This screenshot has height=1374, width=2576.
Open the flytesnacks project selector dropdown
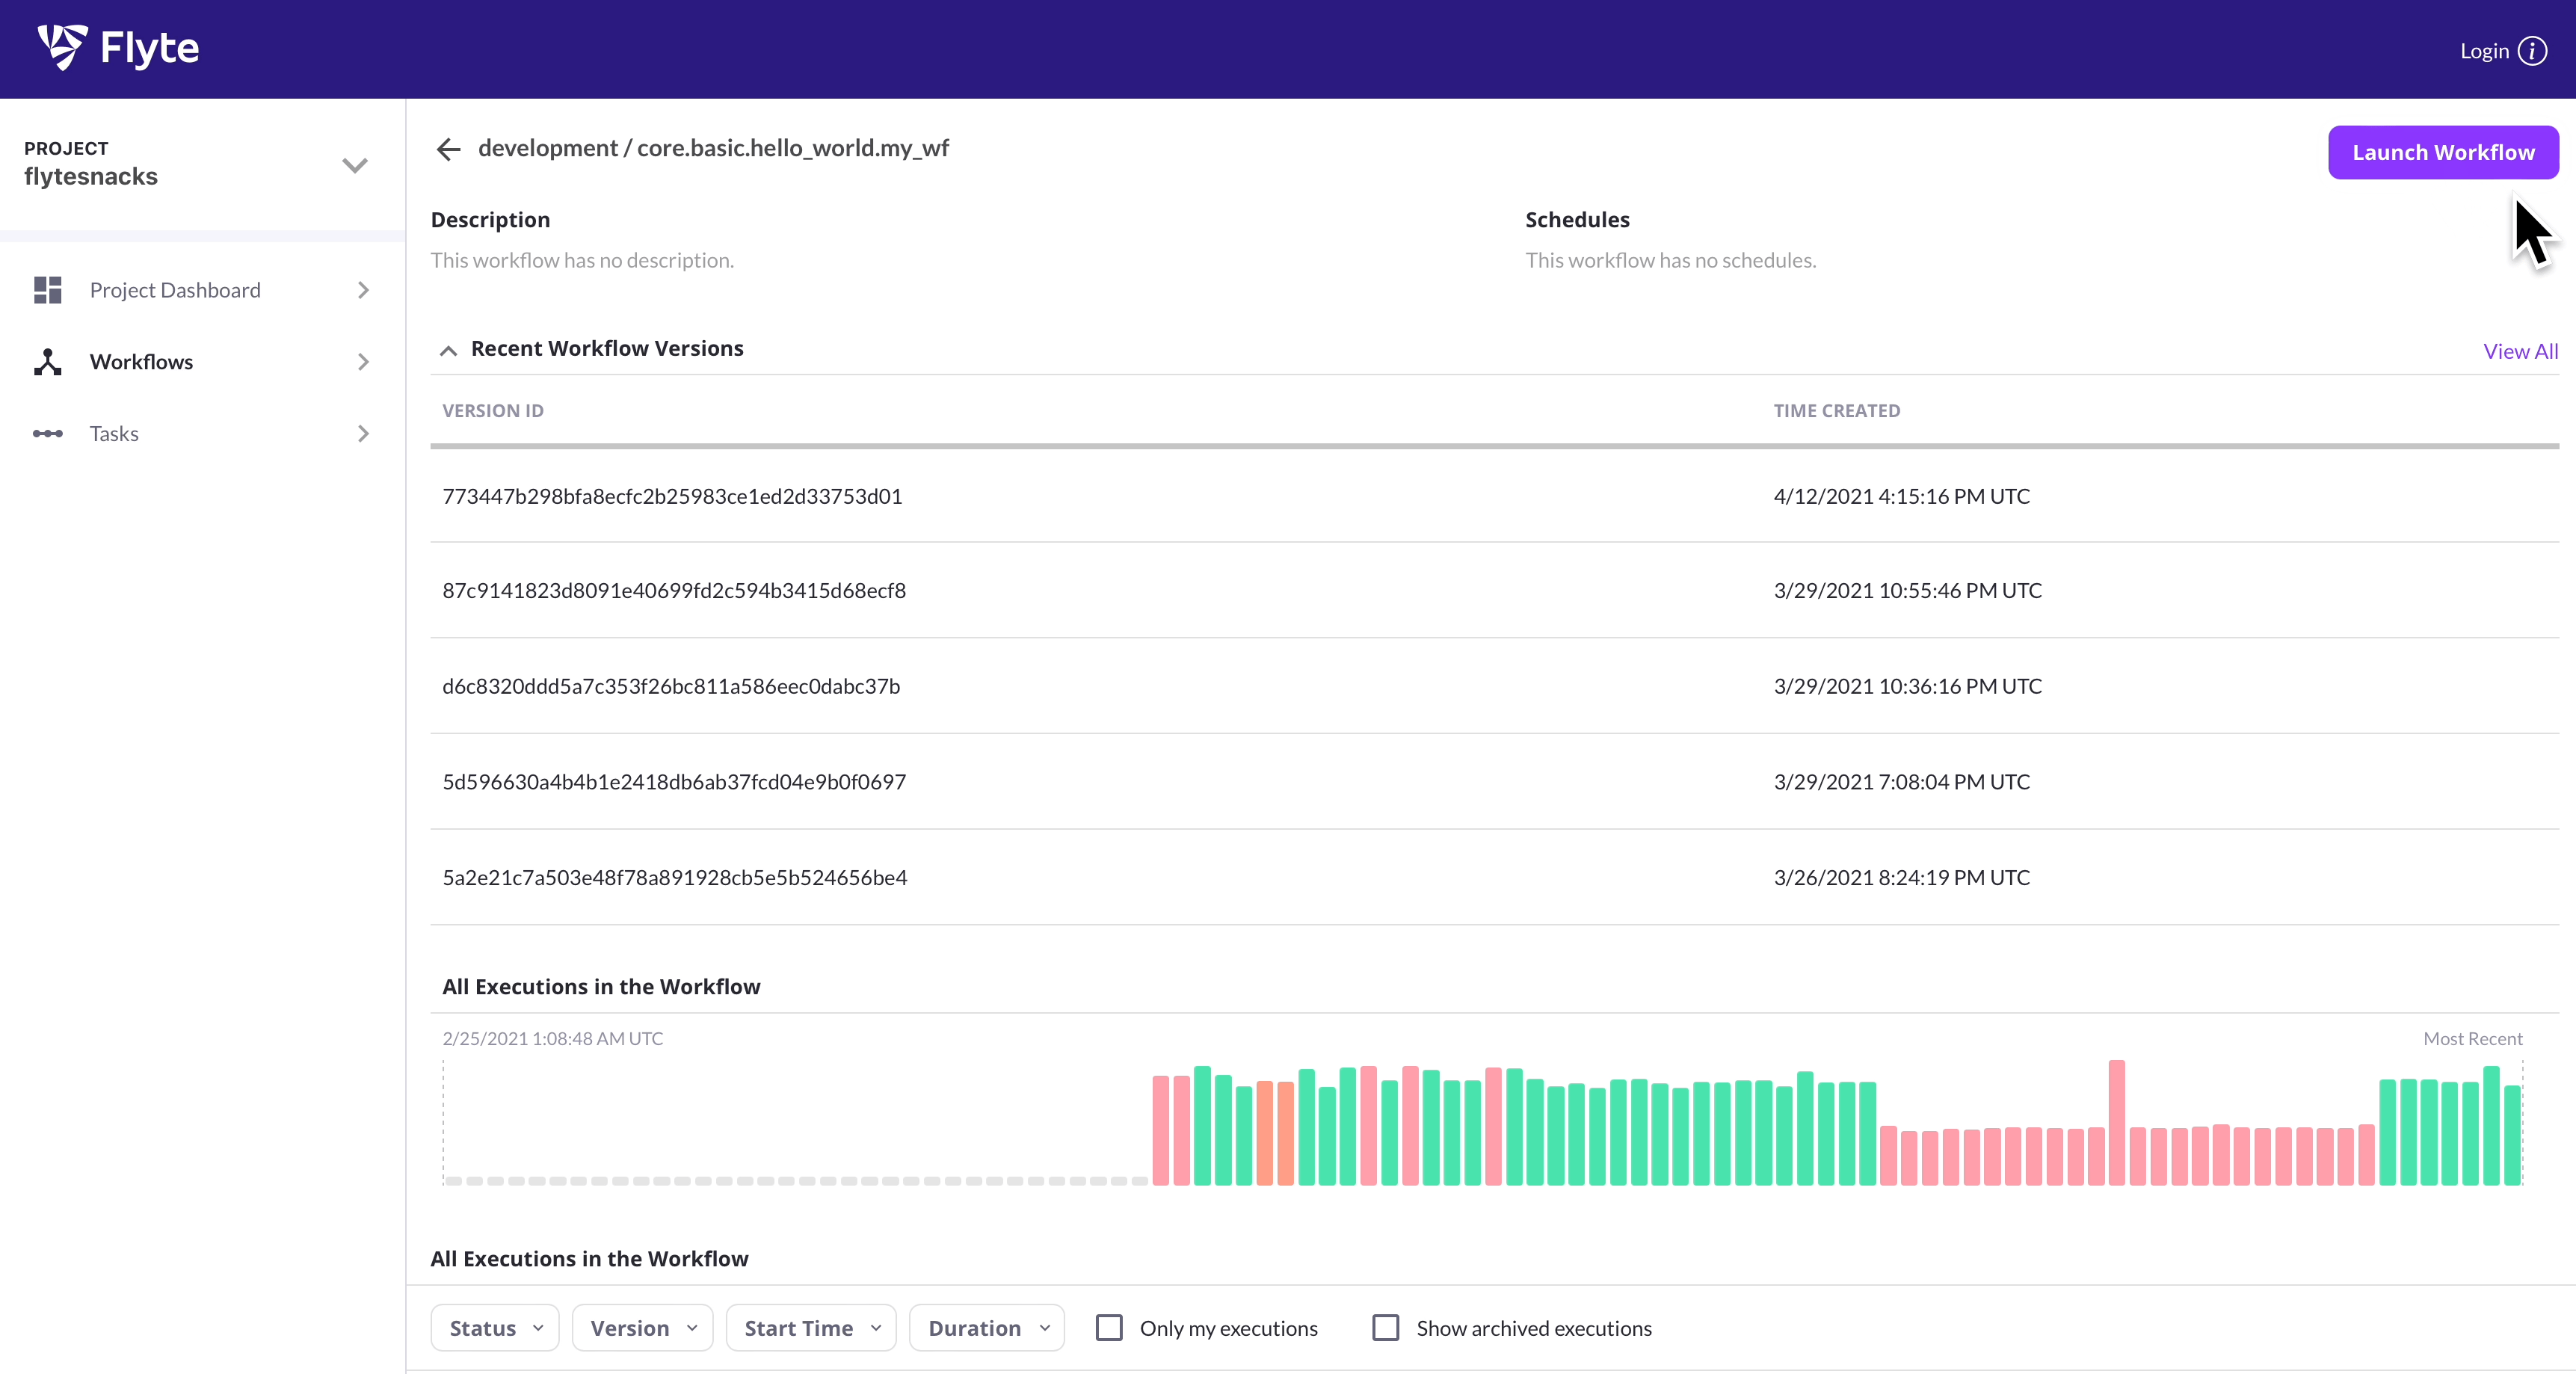(x=354, y=165)
